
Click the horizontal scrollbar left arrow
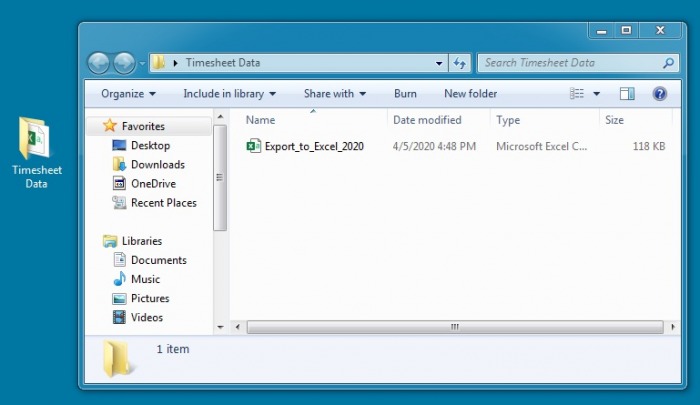point(238,327)
